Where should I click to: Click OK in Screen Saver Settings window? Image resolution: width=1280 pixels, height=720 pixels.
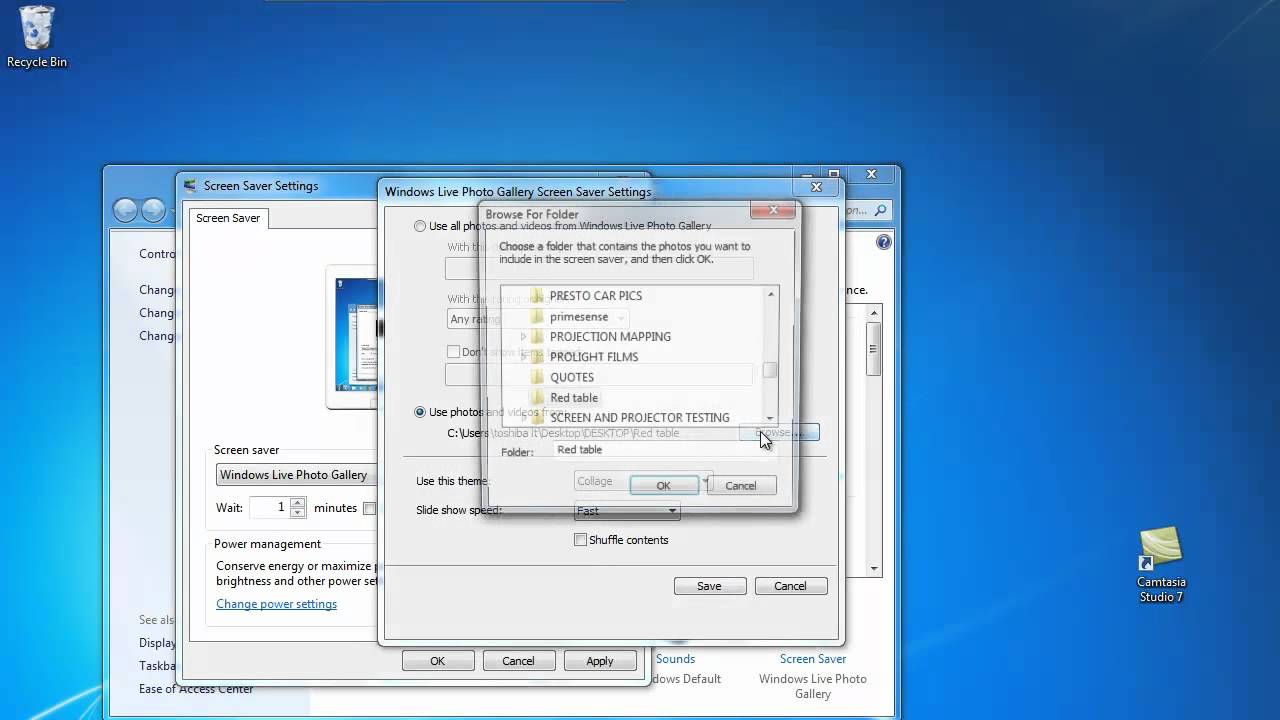(x=437, y=661)
